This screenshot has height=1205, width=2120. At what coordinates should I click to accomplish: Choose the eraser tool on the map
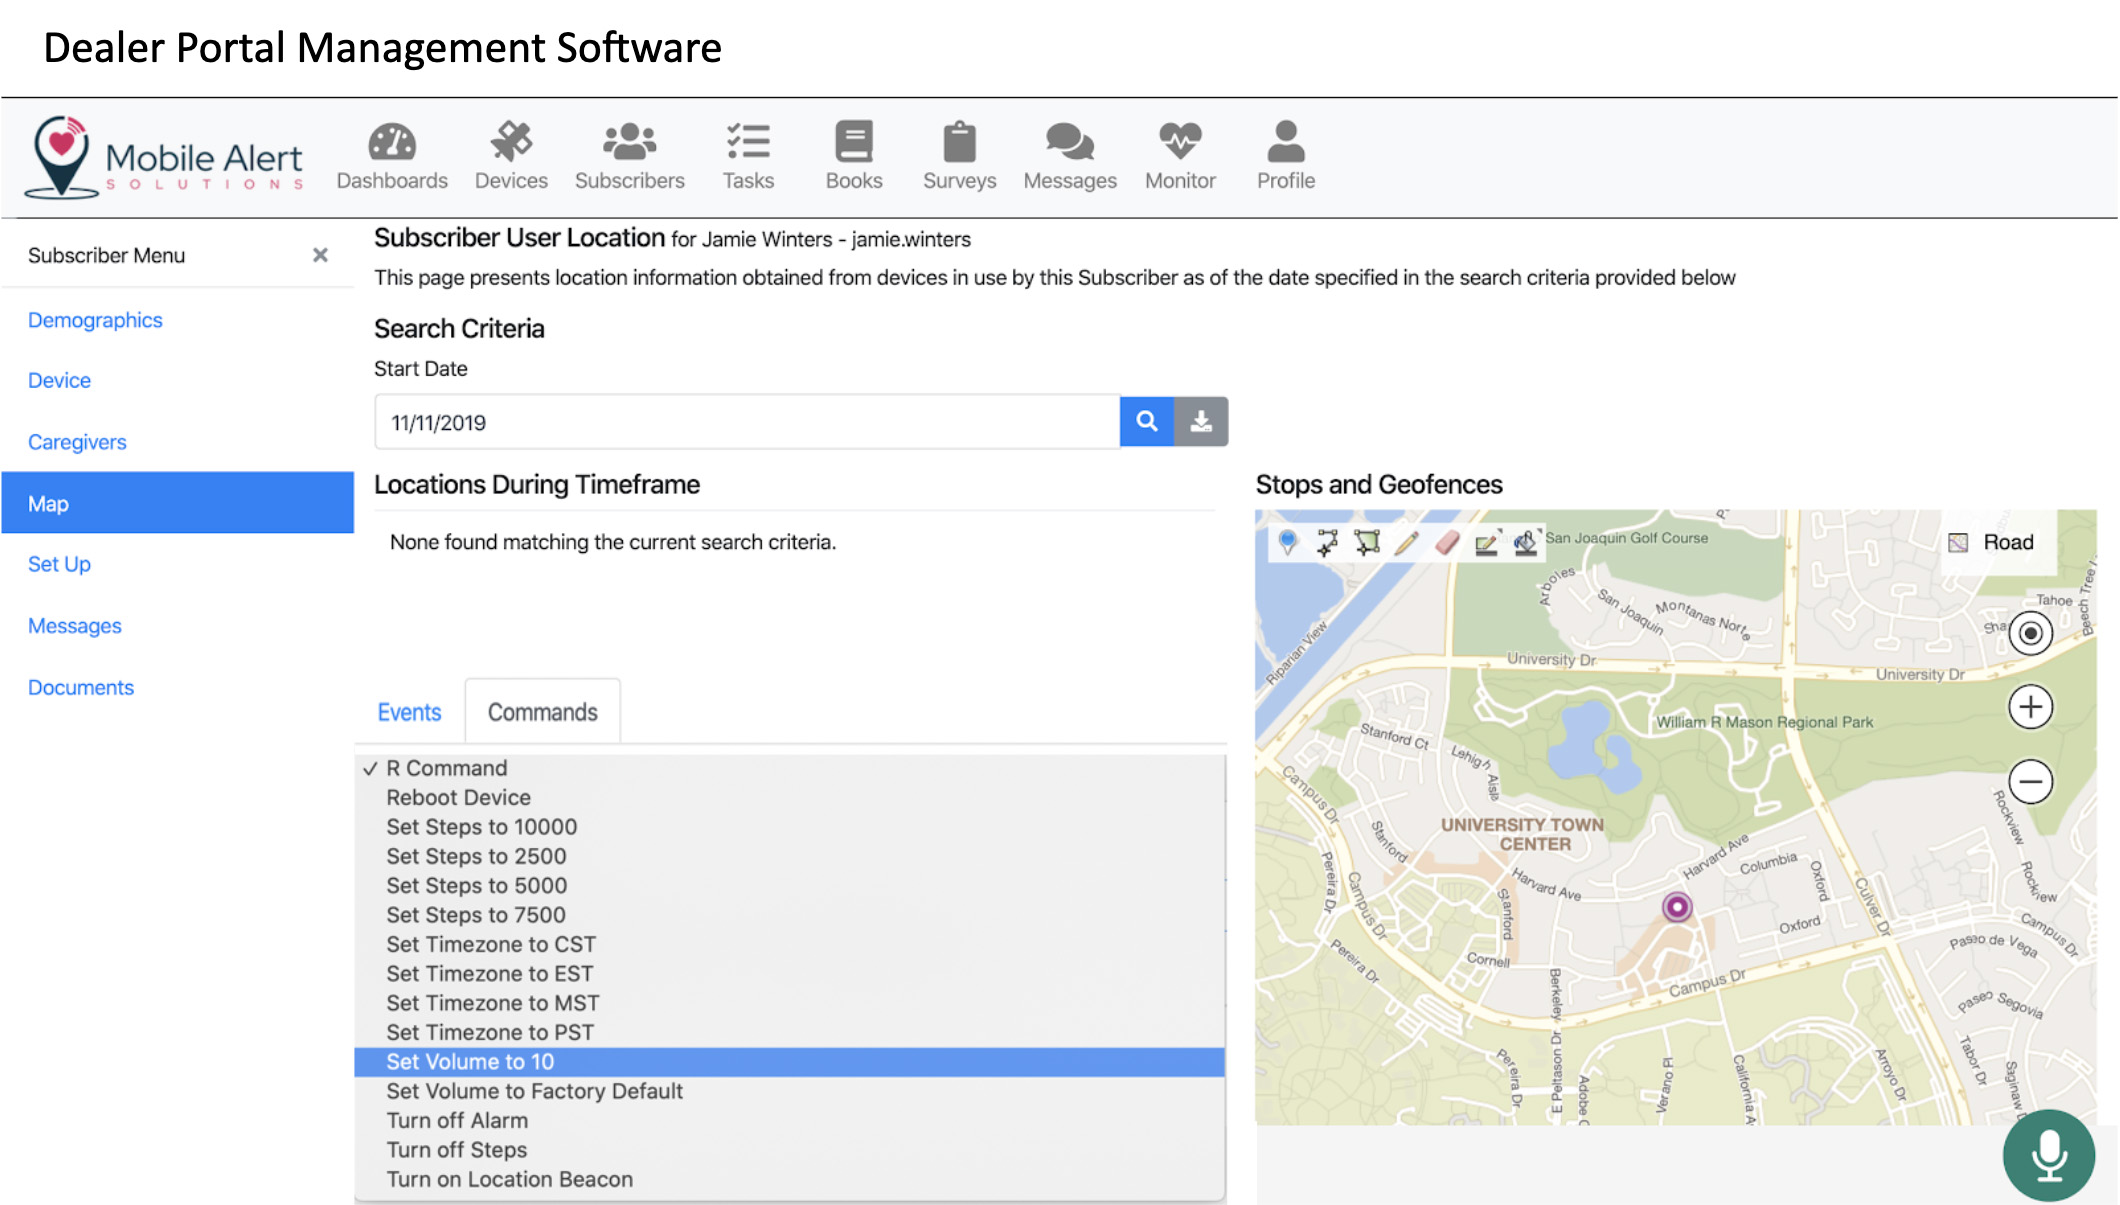pyautogui.click(x=1446, y=542)
